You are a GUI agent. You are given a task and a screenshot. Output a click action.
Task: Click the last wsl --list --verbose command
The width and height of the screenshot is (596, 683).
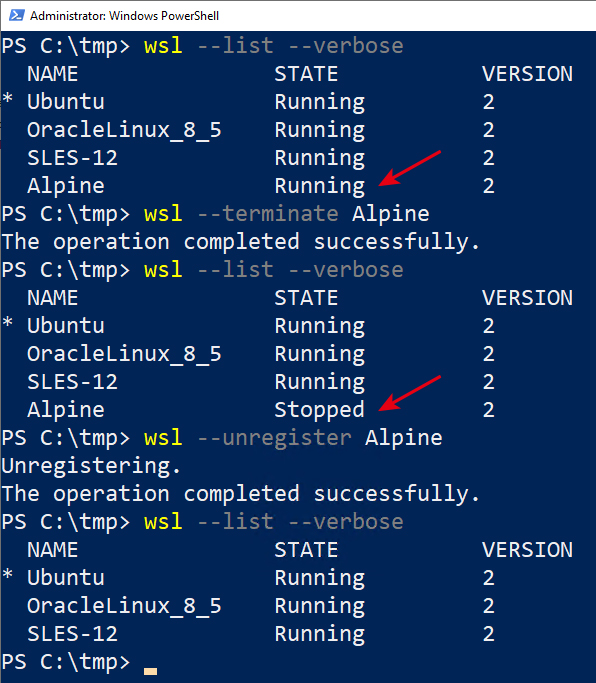[274, 522]
